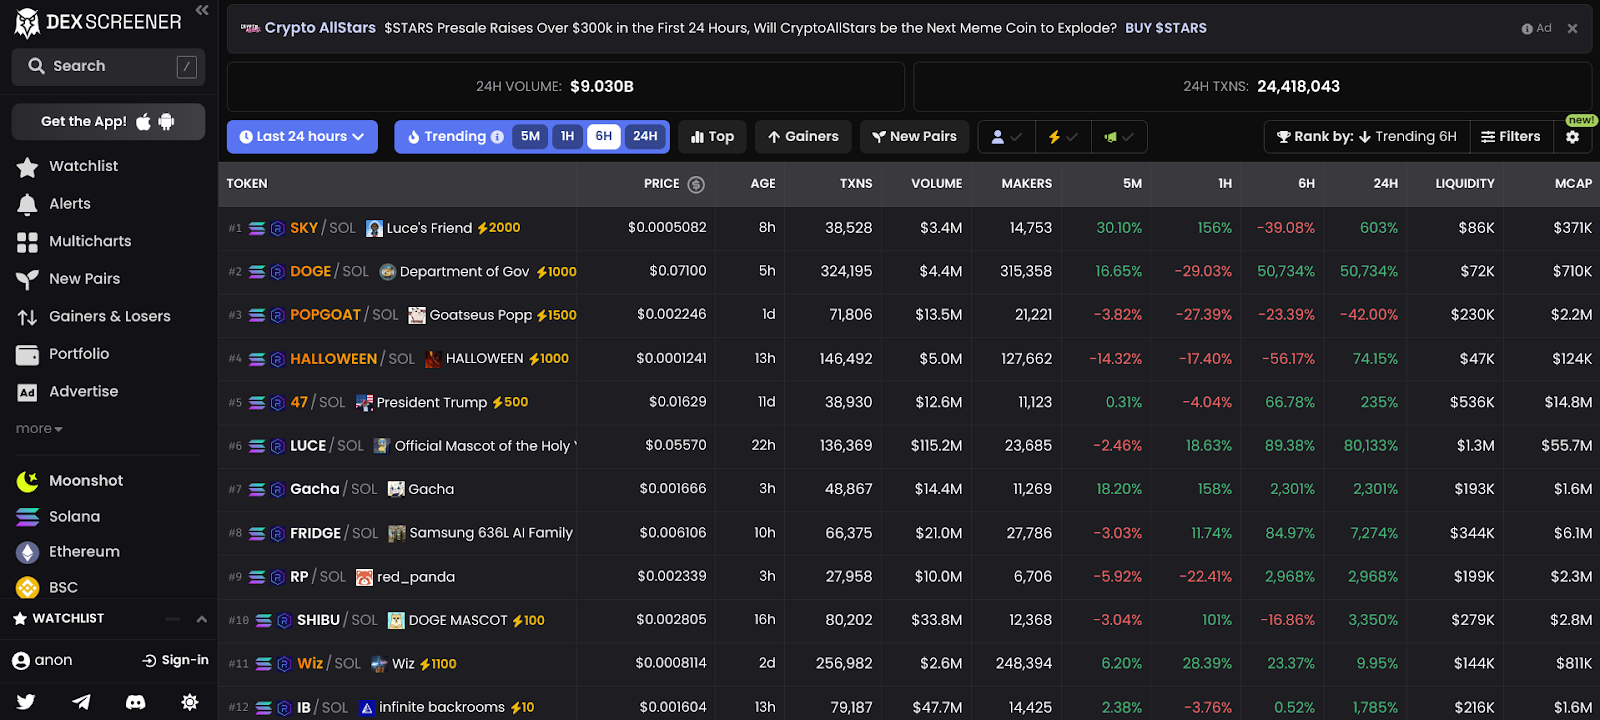Click the 24H TXNS stat box

point(1253,87)
